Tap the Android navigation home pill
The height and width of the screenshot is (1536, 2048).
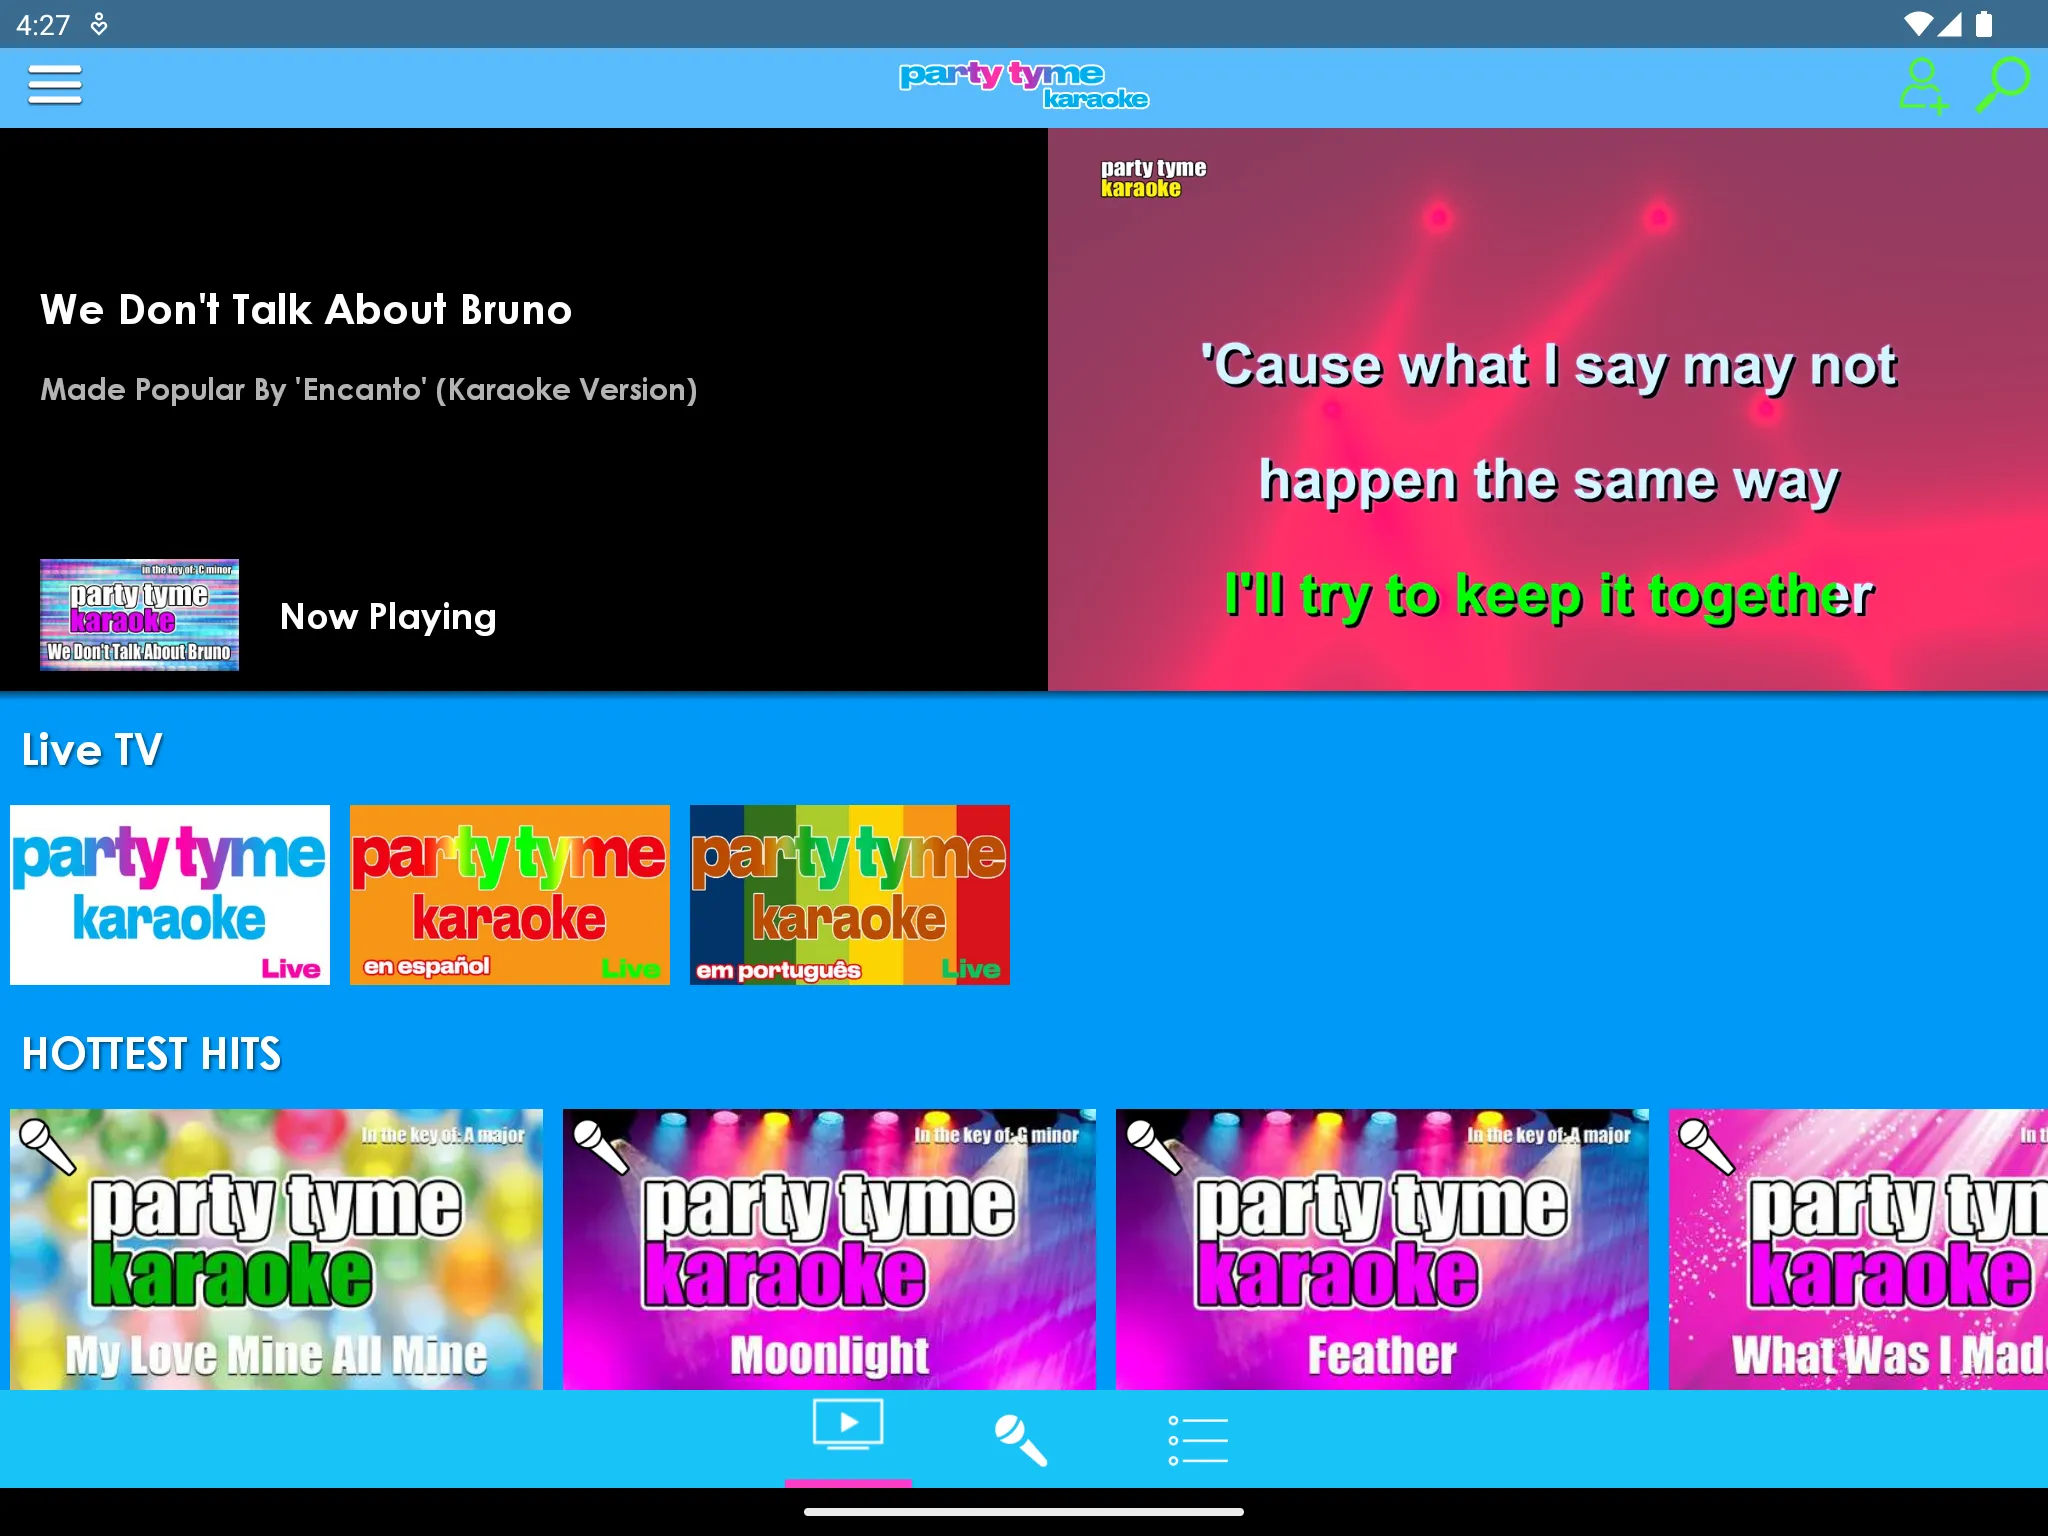click(1024, 1512)
